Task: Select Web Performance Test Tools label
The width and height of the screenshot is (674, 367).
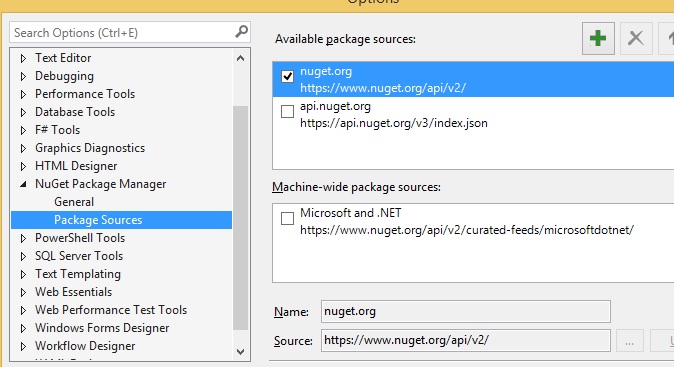Action: 111,310
